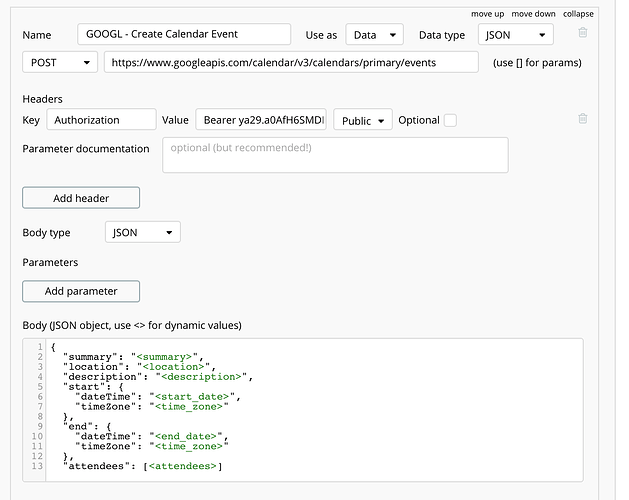Toggle the Optional checkbox for the header
The width and height of the screenshot is (629, 500).
450,120
